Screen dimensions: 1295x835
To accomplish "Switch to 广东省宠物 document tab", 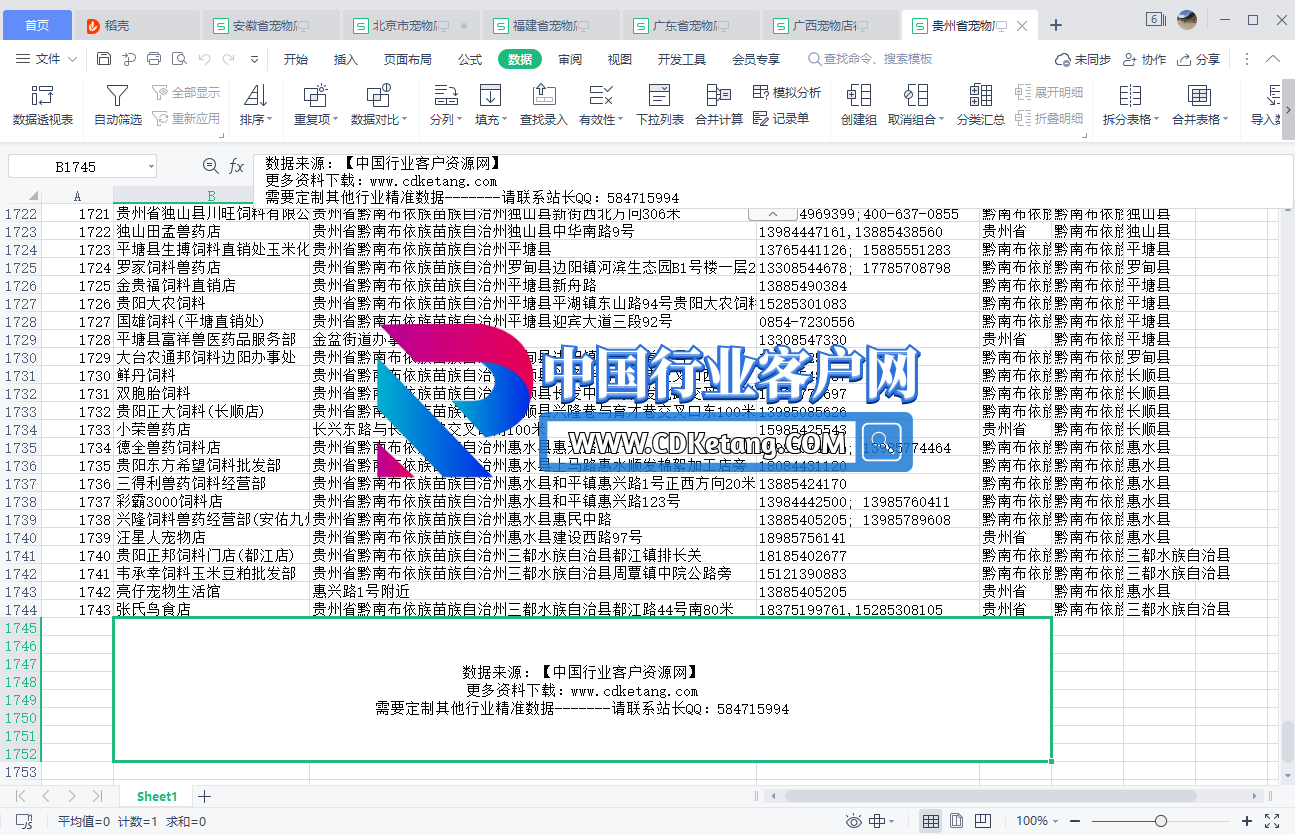I will (690, 25).
